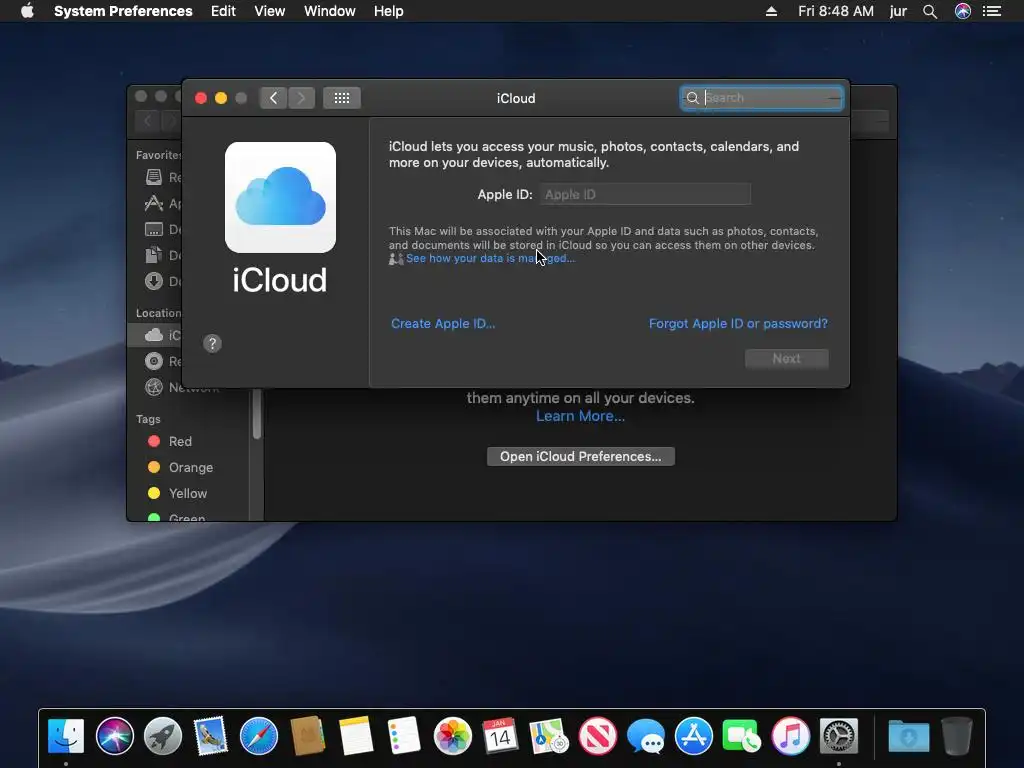This screenshot has width=1024, height=768.
Task: Open Maps in the Dock
Action: click(x=549, y=736)
